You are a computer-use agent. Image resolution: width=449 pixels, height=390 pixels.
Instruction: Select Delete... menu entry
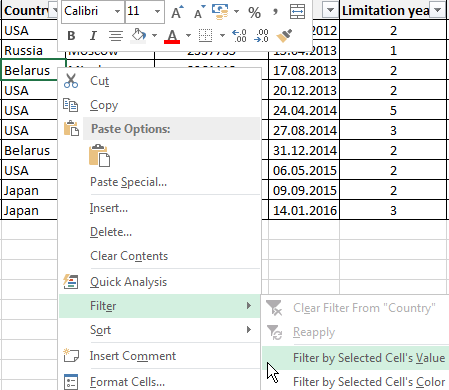pyautogui.click(x=159, y=232)
